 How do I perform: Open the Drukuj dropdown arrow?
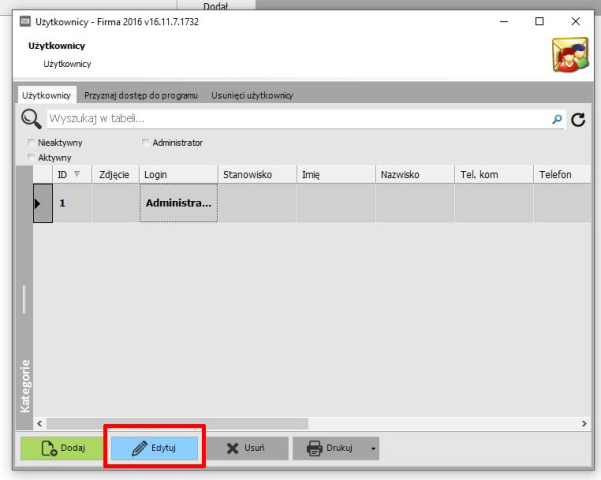pyautogui.click(x=373, y=448)
